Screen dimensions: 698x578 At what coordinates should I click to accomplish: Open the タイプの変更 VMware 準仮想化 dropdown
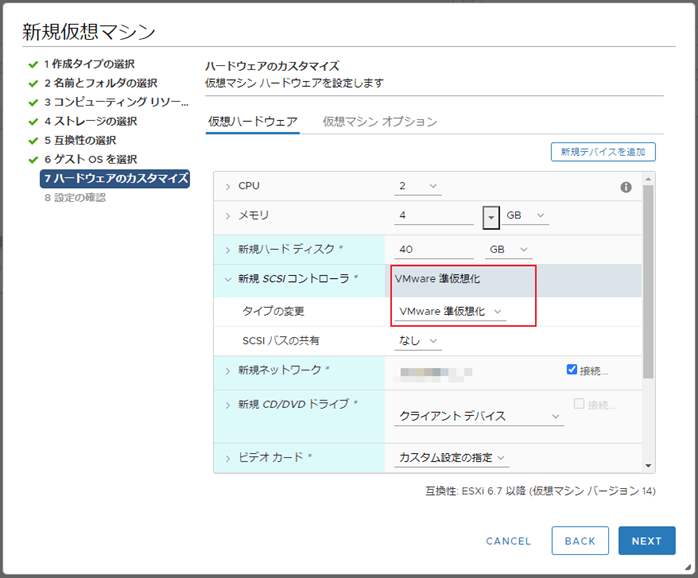point(450,311)
